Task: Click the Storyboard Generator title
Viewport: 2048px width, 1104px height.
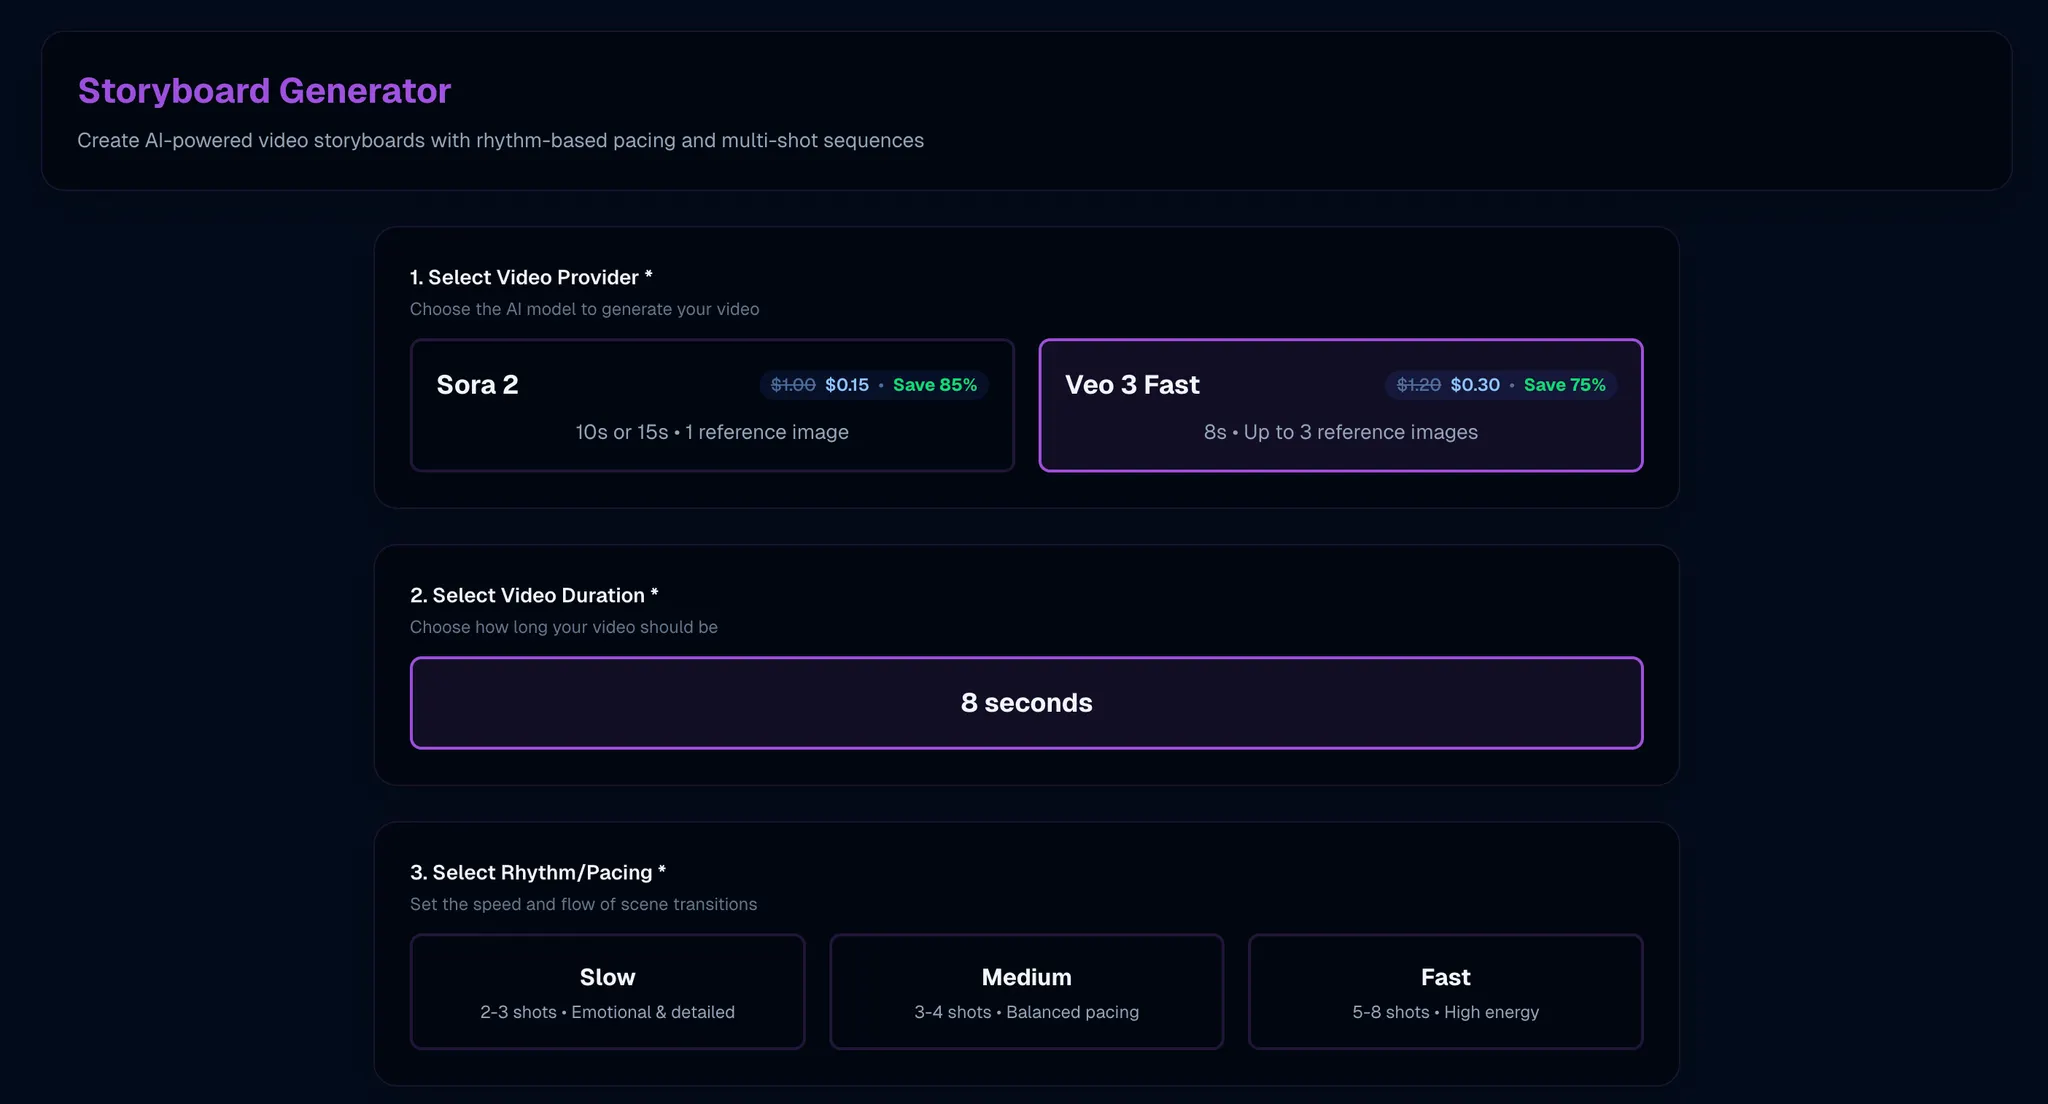Action: click(x=264, y=91)
